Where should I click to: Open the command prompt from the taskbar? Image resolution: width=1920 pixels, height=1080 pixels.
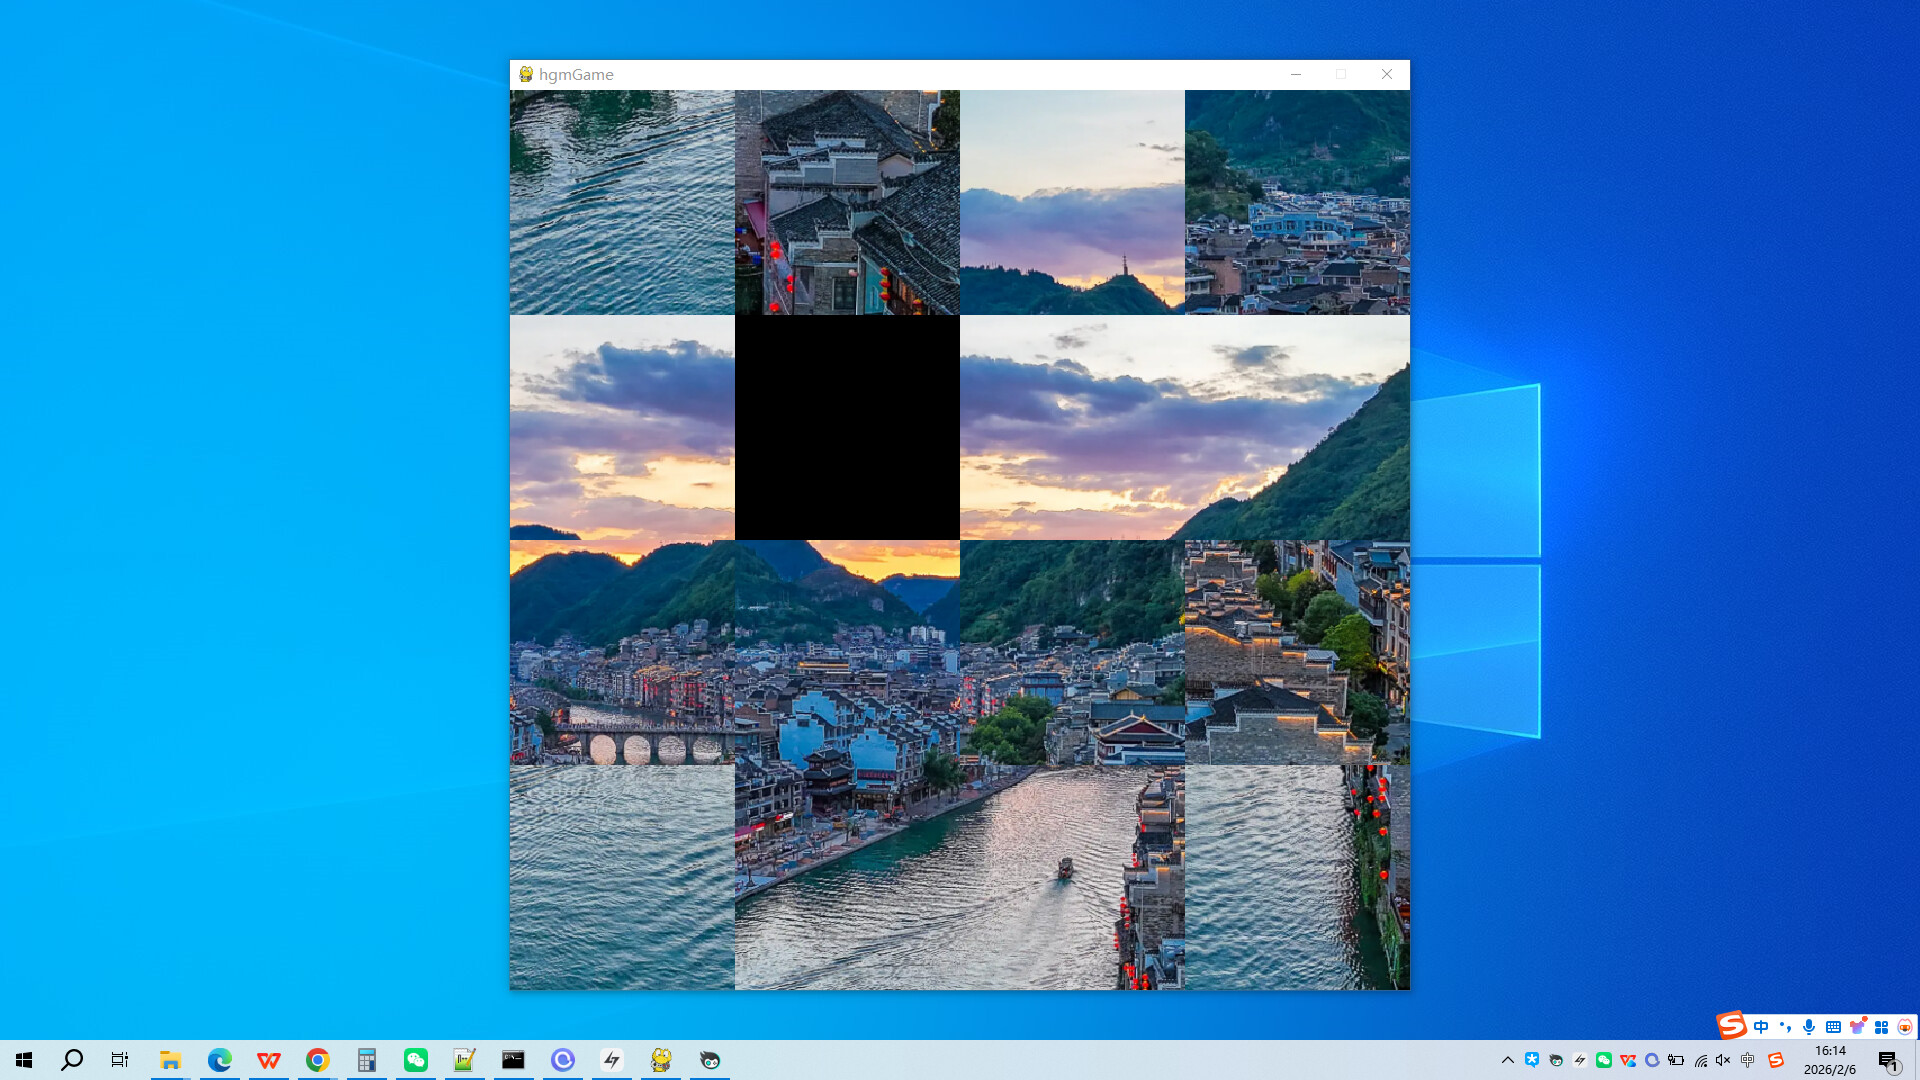click(x=513, y=1061)
